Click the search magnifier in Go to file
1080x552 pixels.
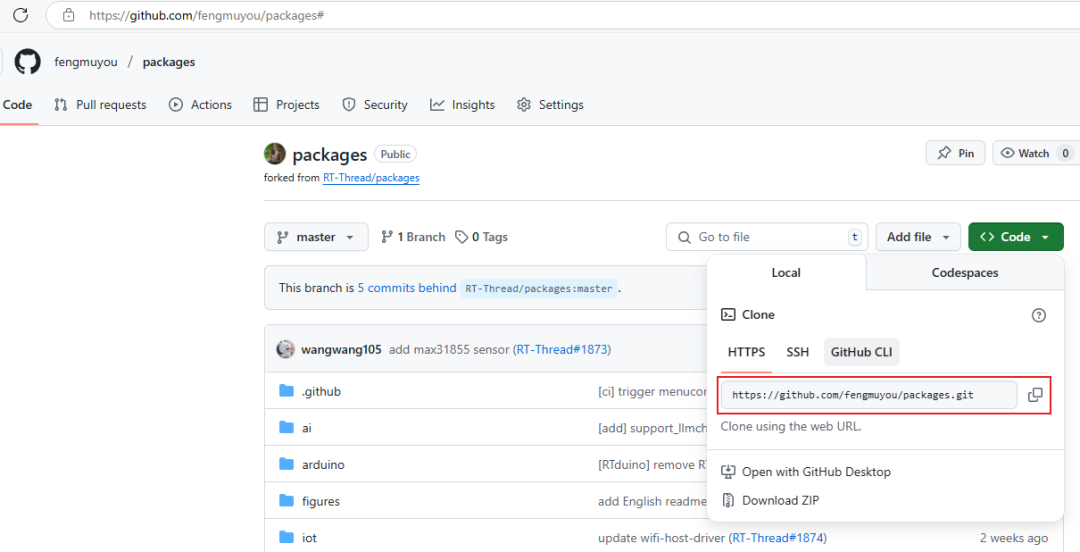pos(684,237)
